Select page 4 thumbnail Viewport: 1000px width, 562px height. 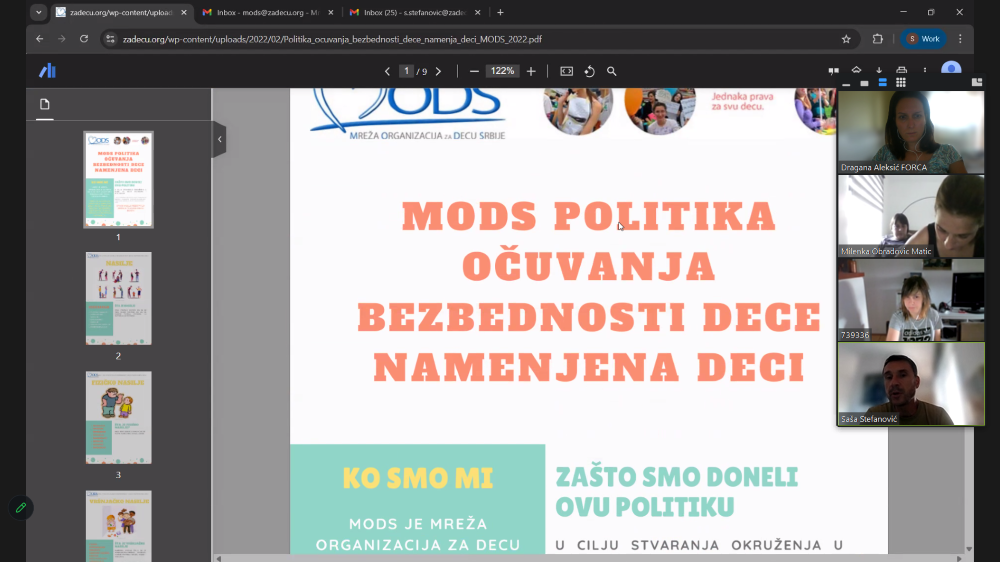(x=119, y=526)
